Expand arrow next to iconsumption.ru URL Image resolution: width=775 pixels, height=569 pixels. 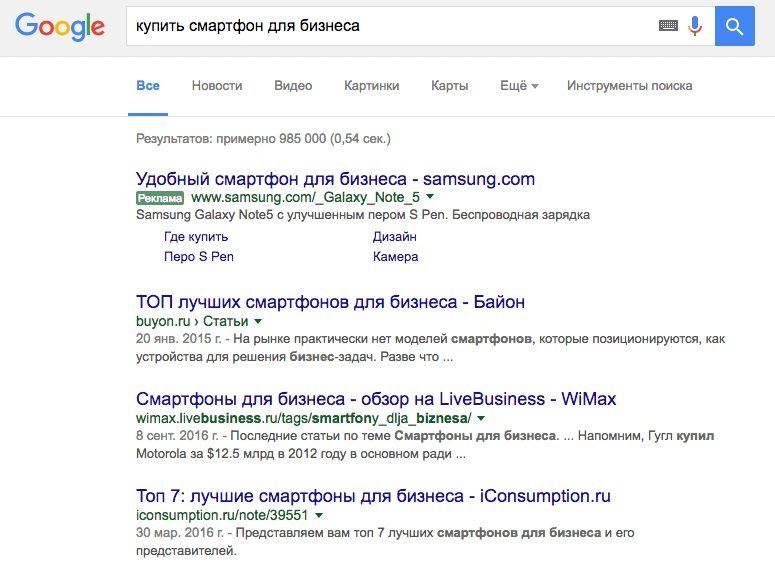tap(319, 516)
